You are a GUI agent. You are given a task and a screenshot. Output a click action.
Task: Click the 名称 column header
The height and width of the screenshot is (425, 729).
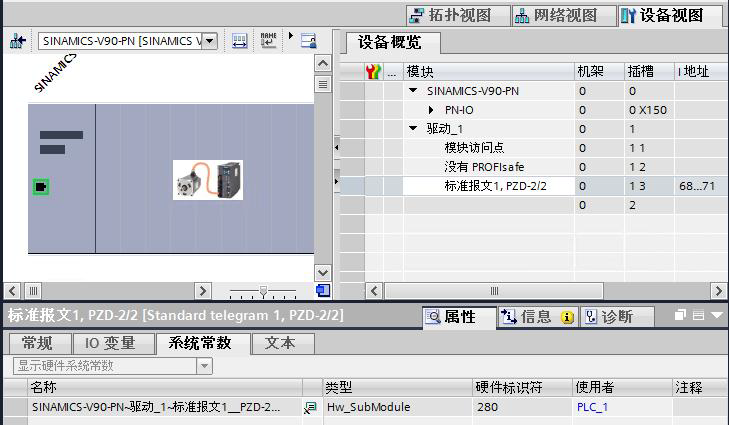pyautogui.click(x=165, y=387)
